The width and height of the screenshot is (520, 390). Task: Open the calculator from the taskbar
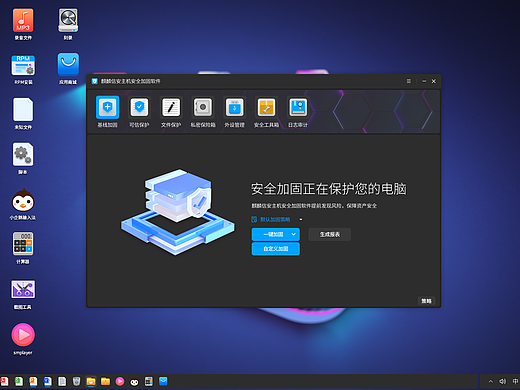click(149, 381)
